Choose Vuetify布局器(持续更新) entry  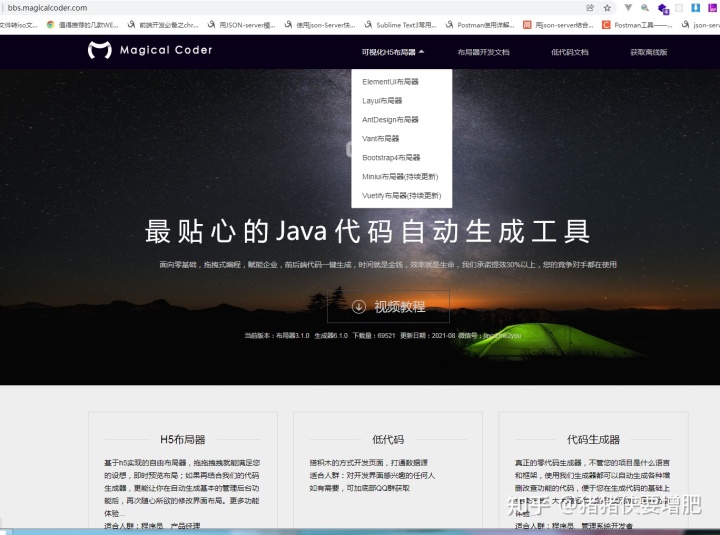point(401,196)
